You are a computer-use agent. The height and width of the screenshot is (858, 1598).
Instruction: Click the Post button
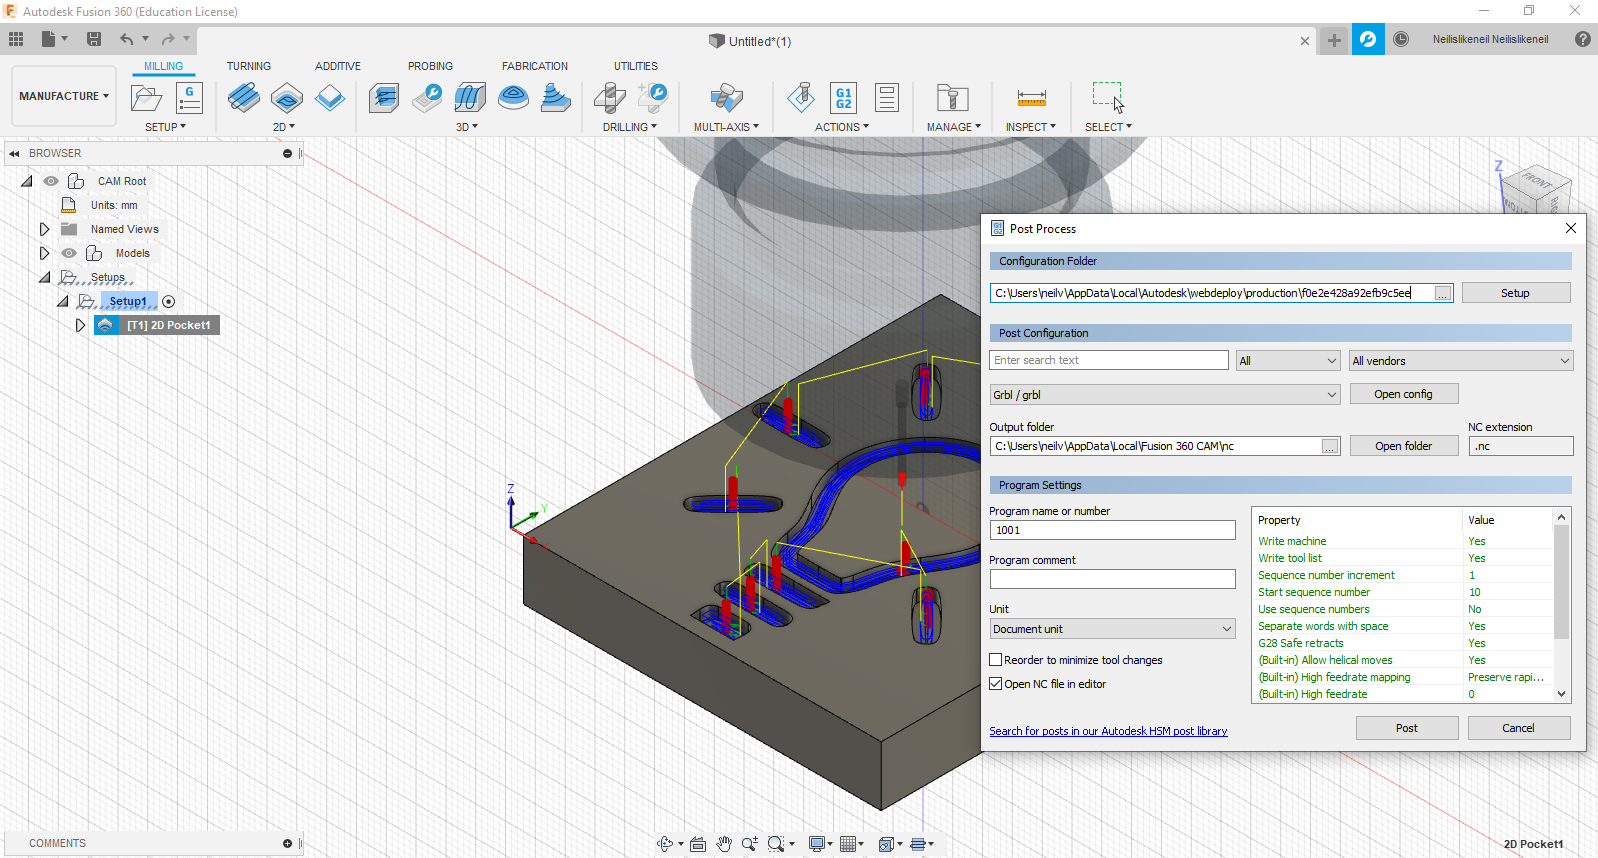click(x=1407, y=728)
